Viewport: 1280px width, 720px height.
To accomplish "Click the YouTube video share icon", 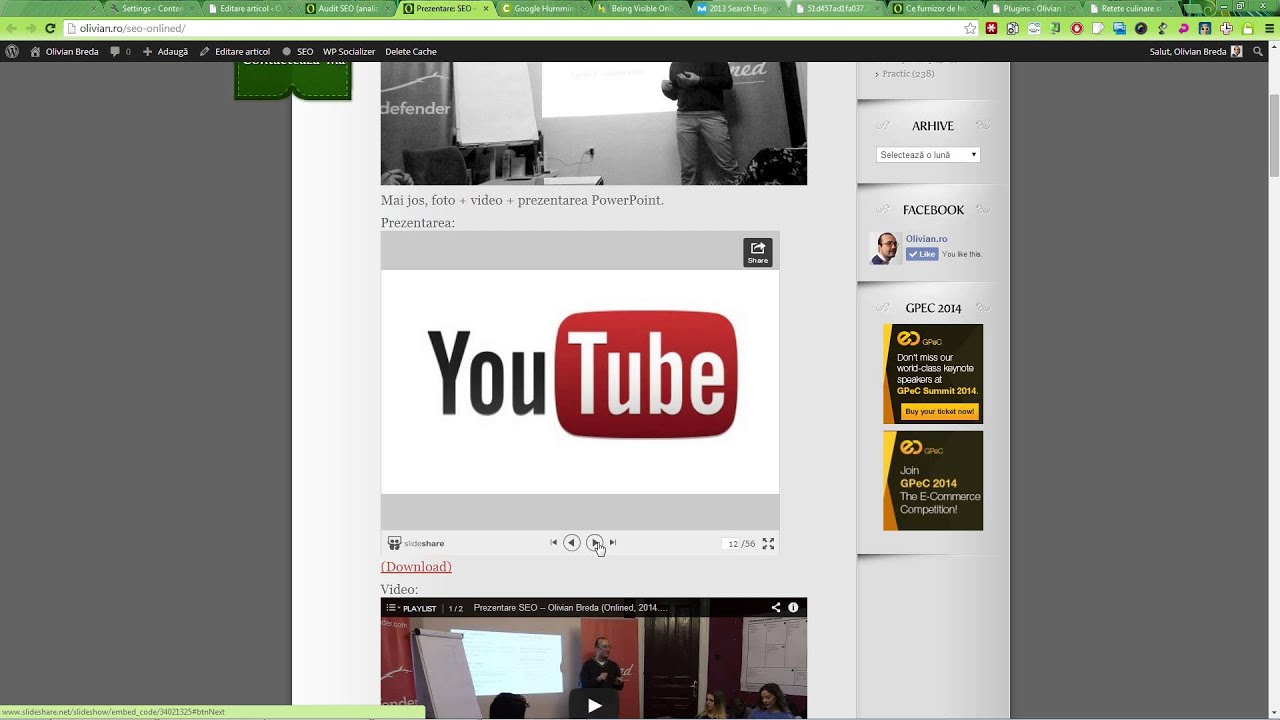I will point(775,607).
